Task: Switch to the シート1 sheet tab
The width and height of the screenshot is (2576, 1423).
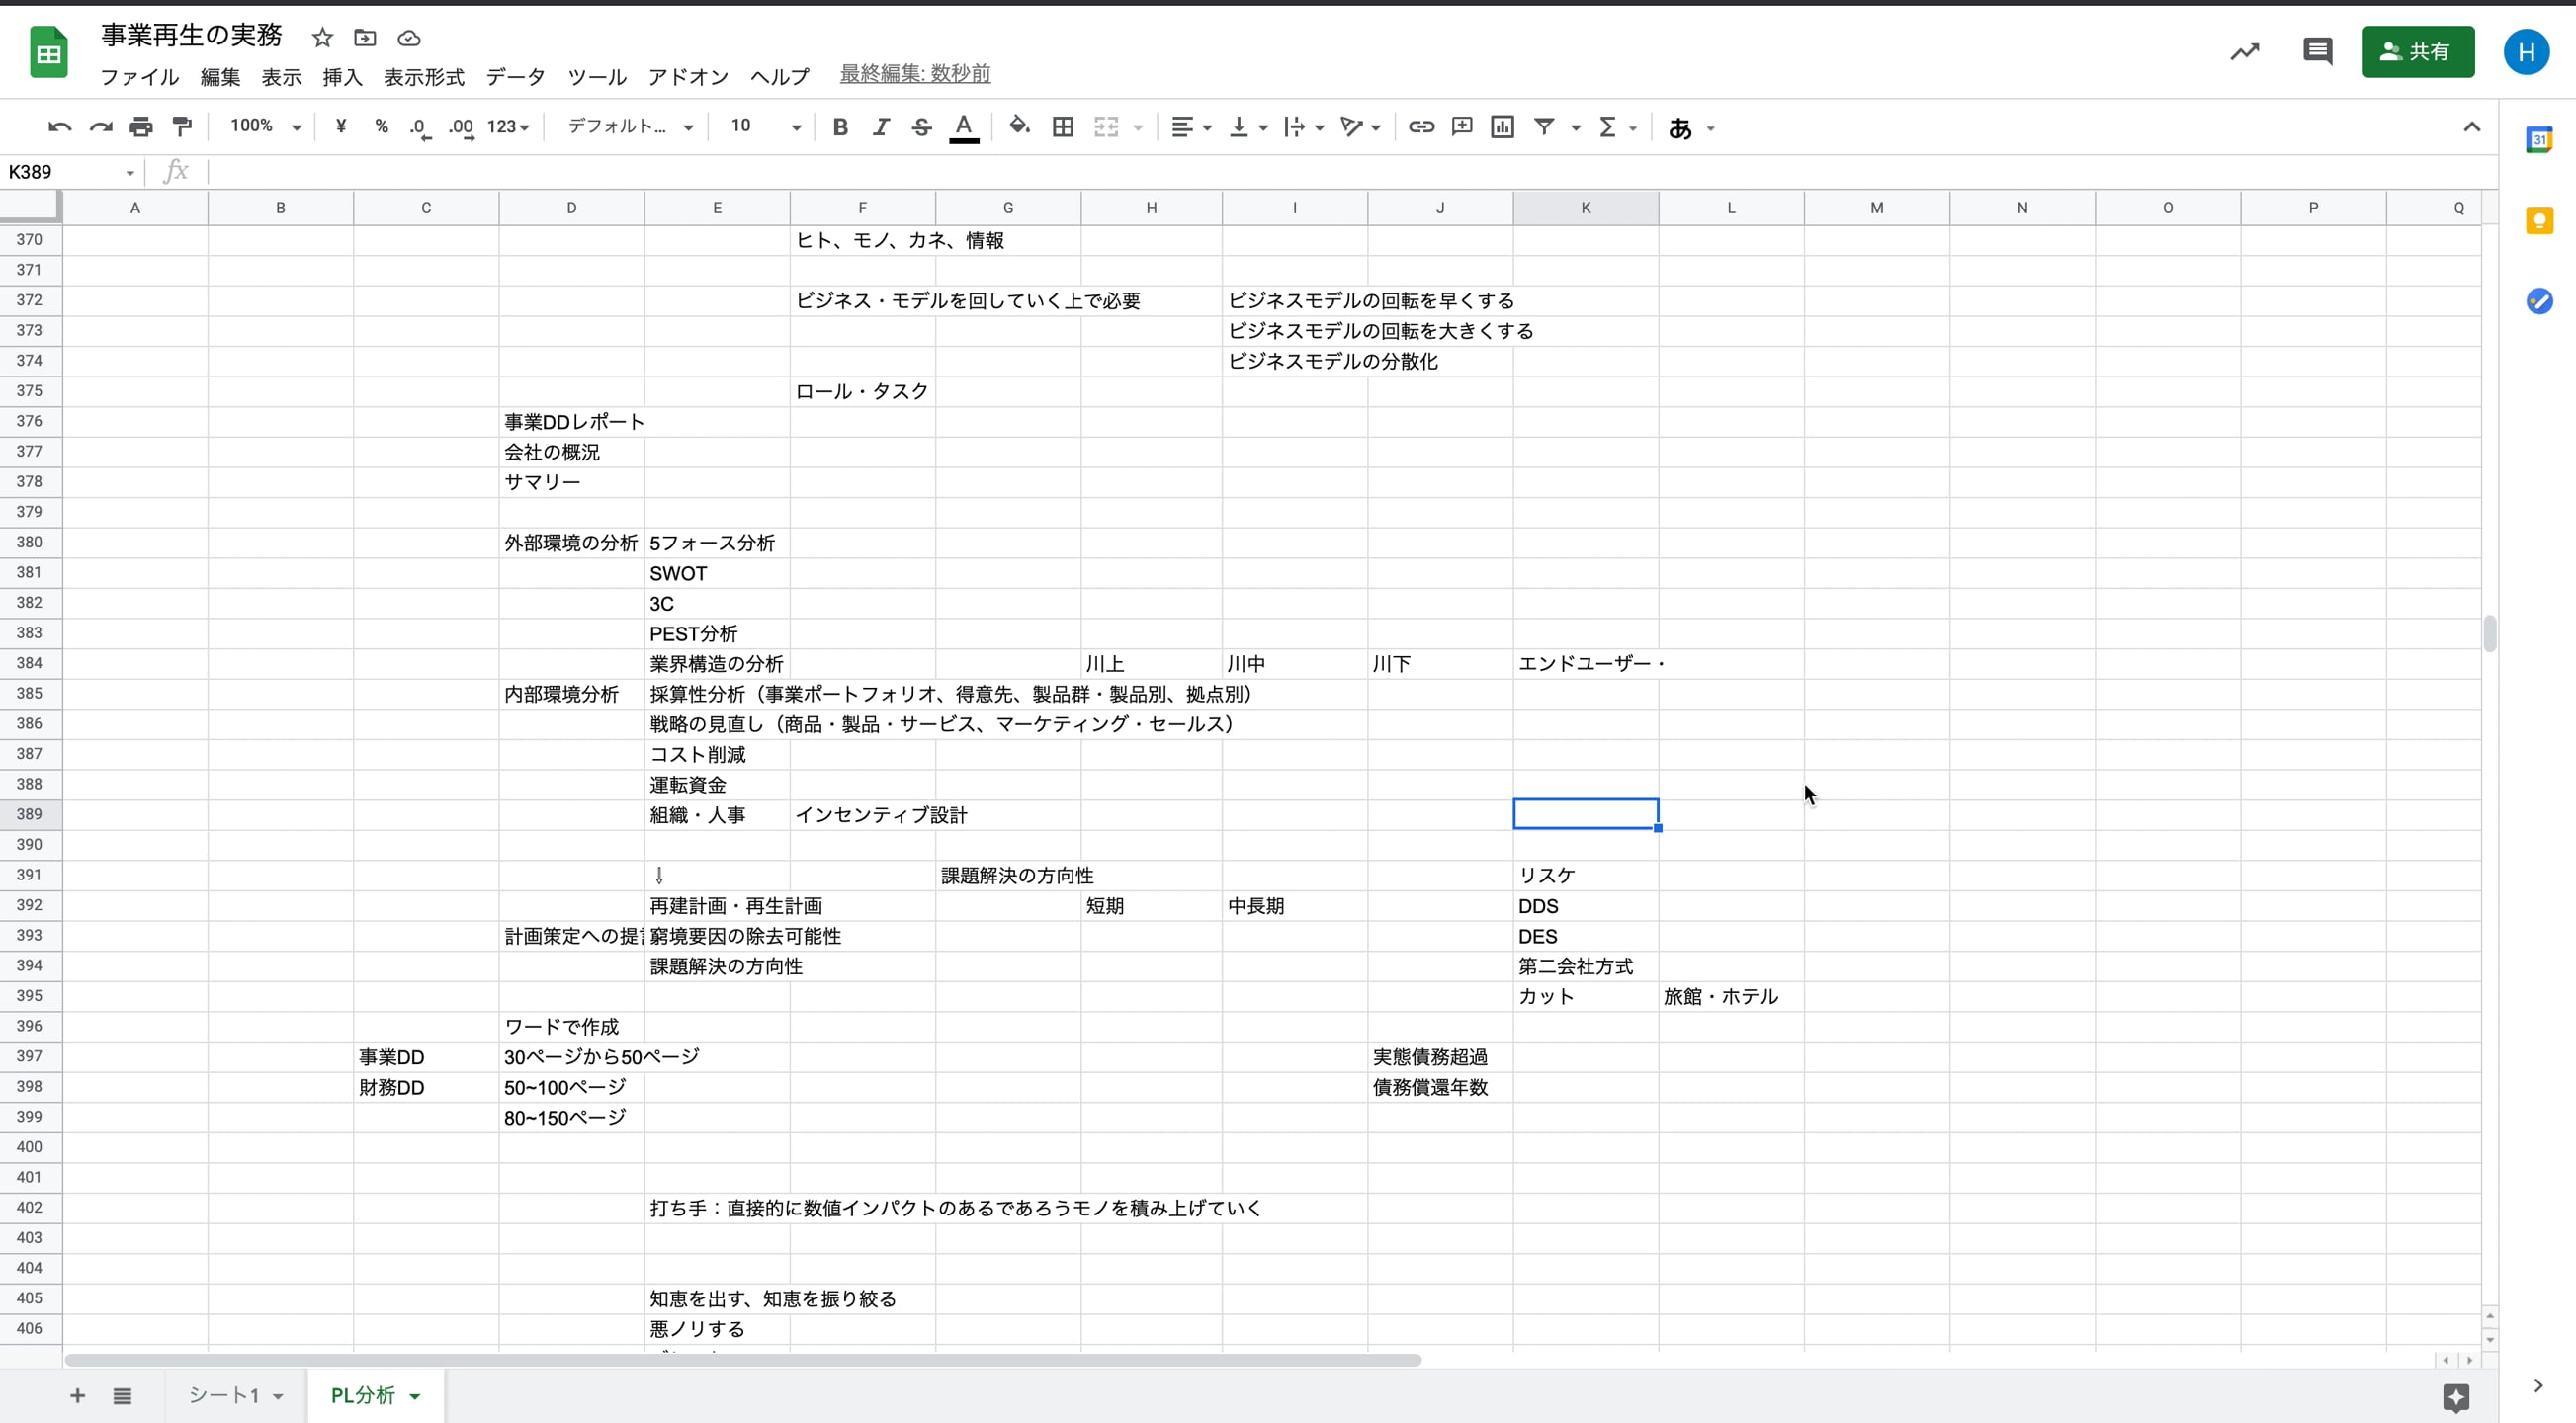Action: [x=226, y=1396]
